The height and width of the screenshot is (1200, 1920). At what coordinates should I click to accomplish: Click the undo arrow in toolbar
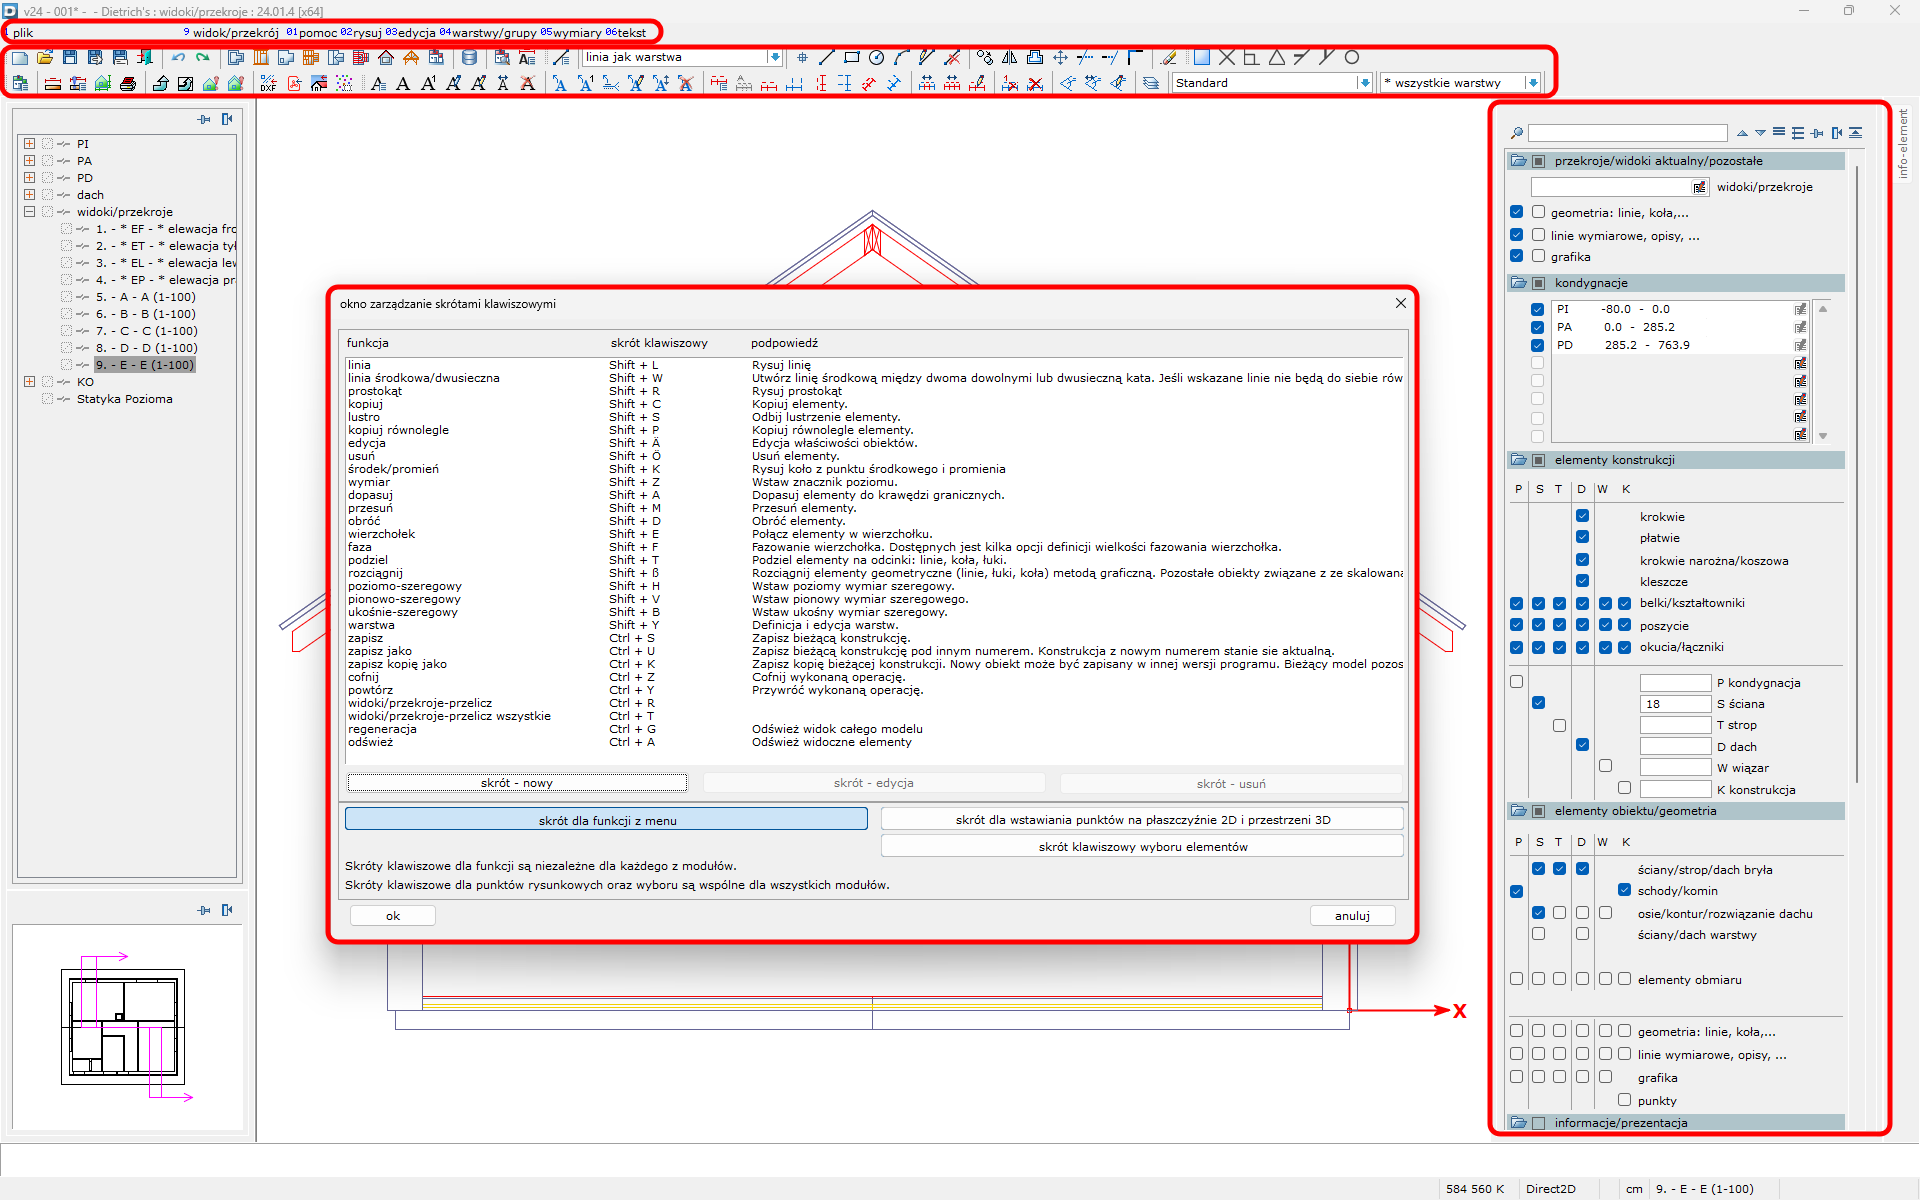pos(178,58)
